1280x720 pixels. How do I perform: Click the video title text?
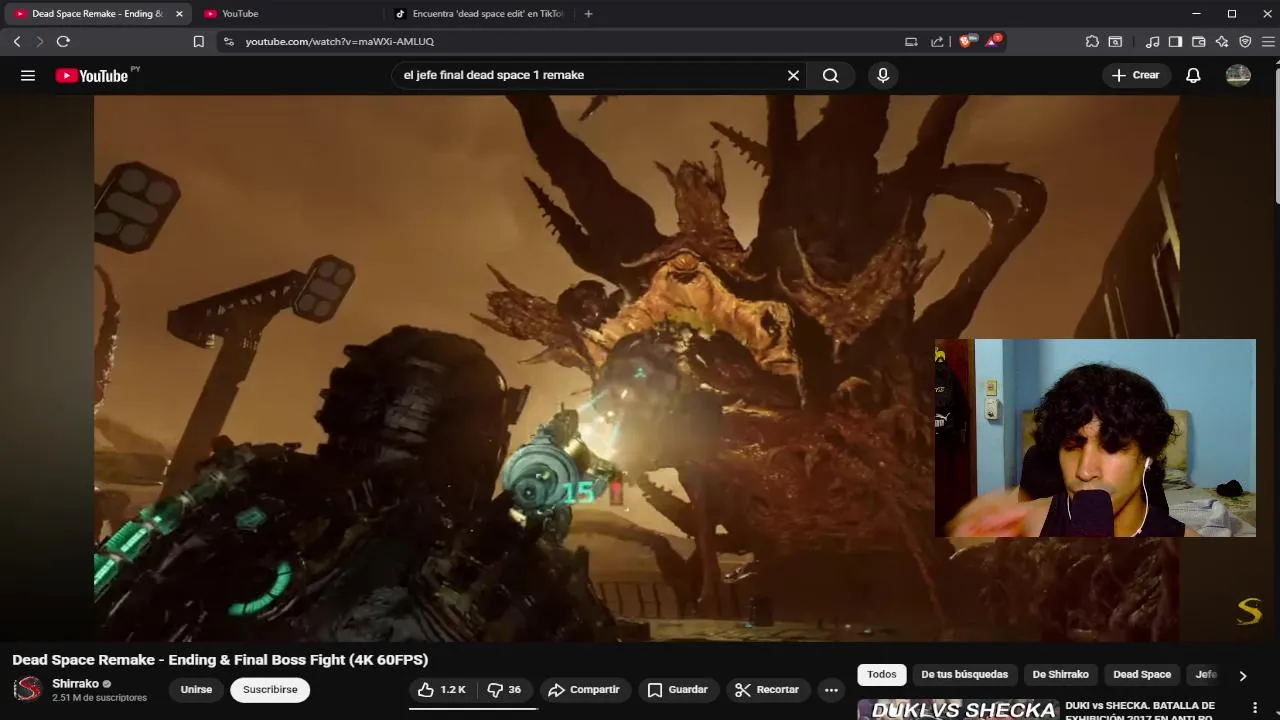(x=220, y=660)
